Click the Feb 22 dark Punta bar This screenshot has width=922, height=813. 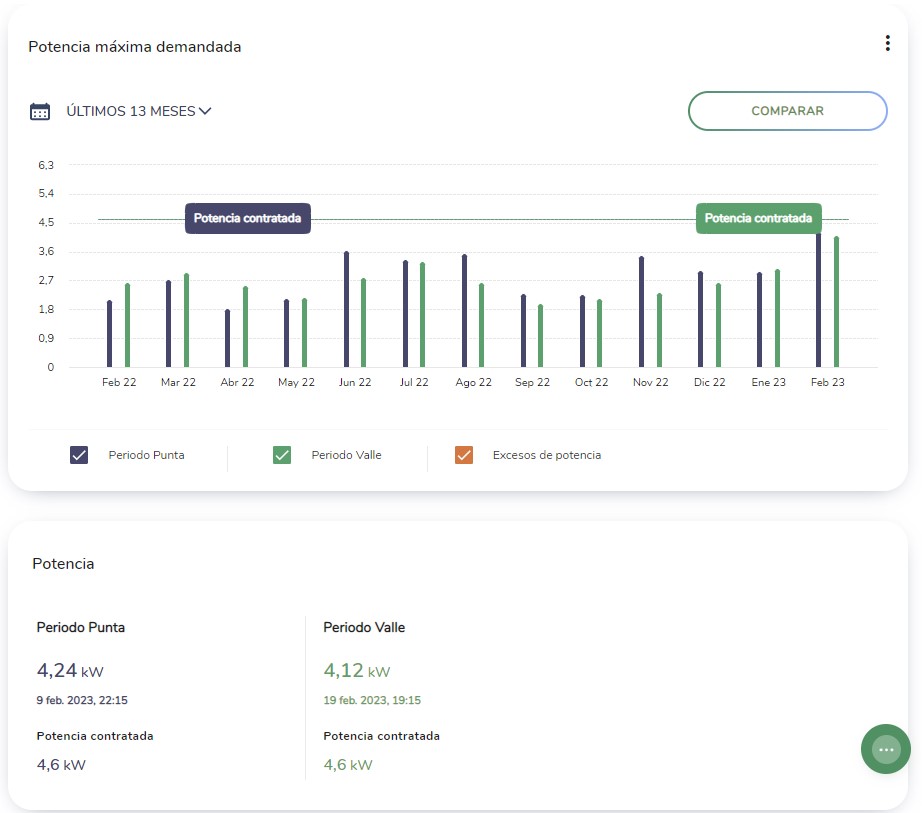pyautogui.click(x=109, y=334)
